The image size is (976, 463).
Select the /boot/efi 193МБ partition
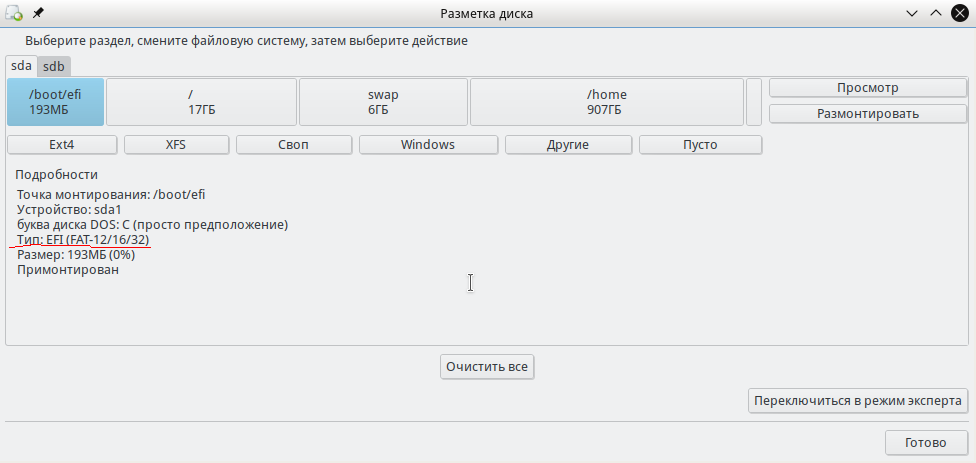click(55, 102)
